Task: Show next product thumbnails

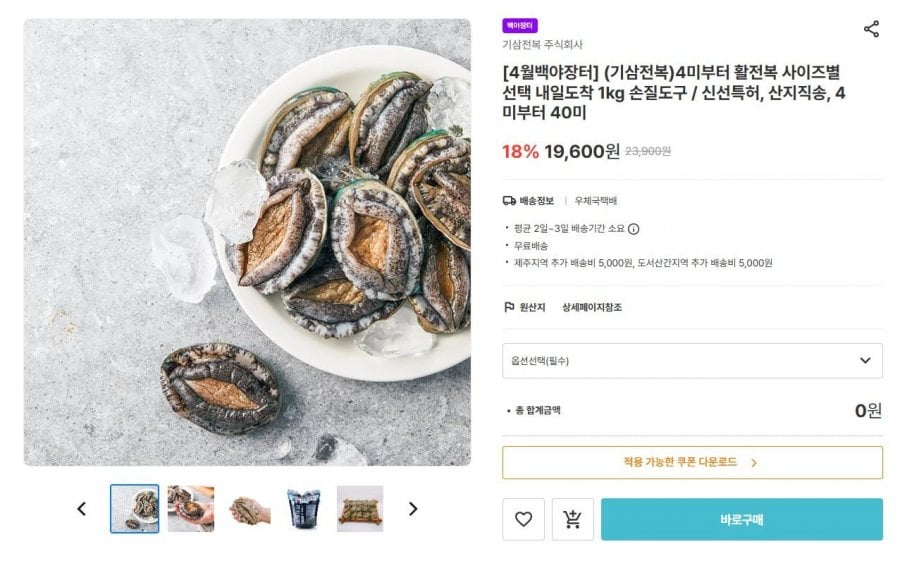Action: coord(412,509)
